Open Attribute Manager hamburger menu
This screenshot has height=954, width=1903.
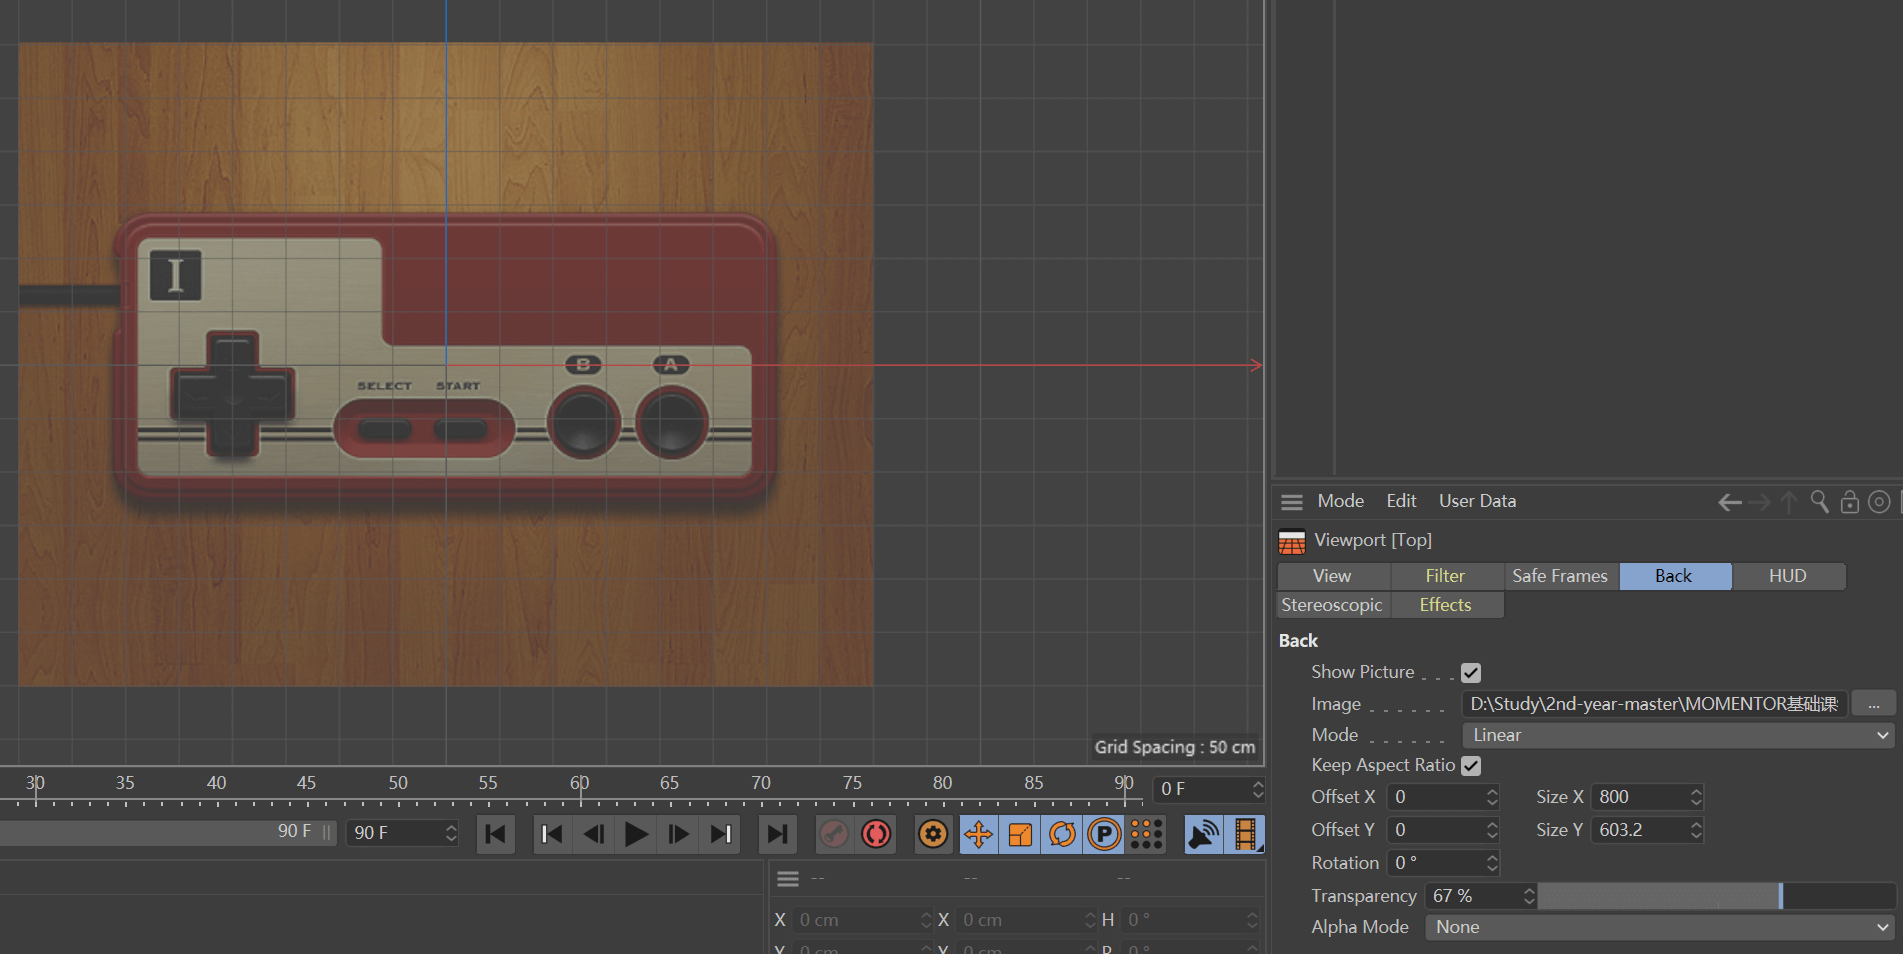(1292, 502)
